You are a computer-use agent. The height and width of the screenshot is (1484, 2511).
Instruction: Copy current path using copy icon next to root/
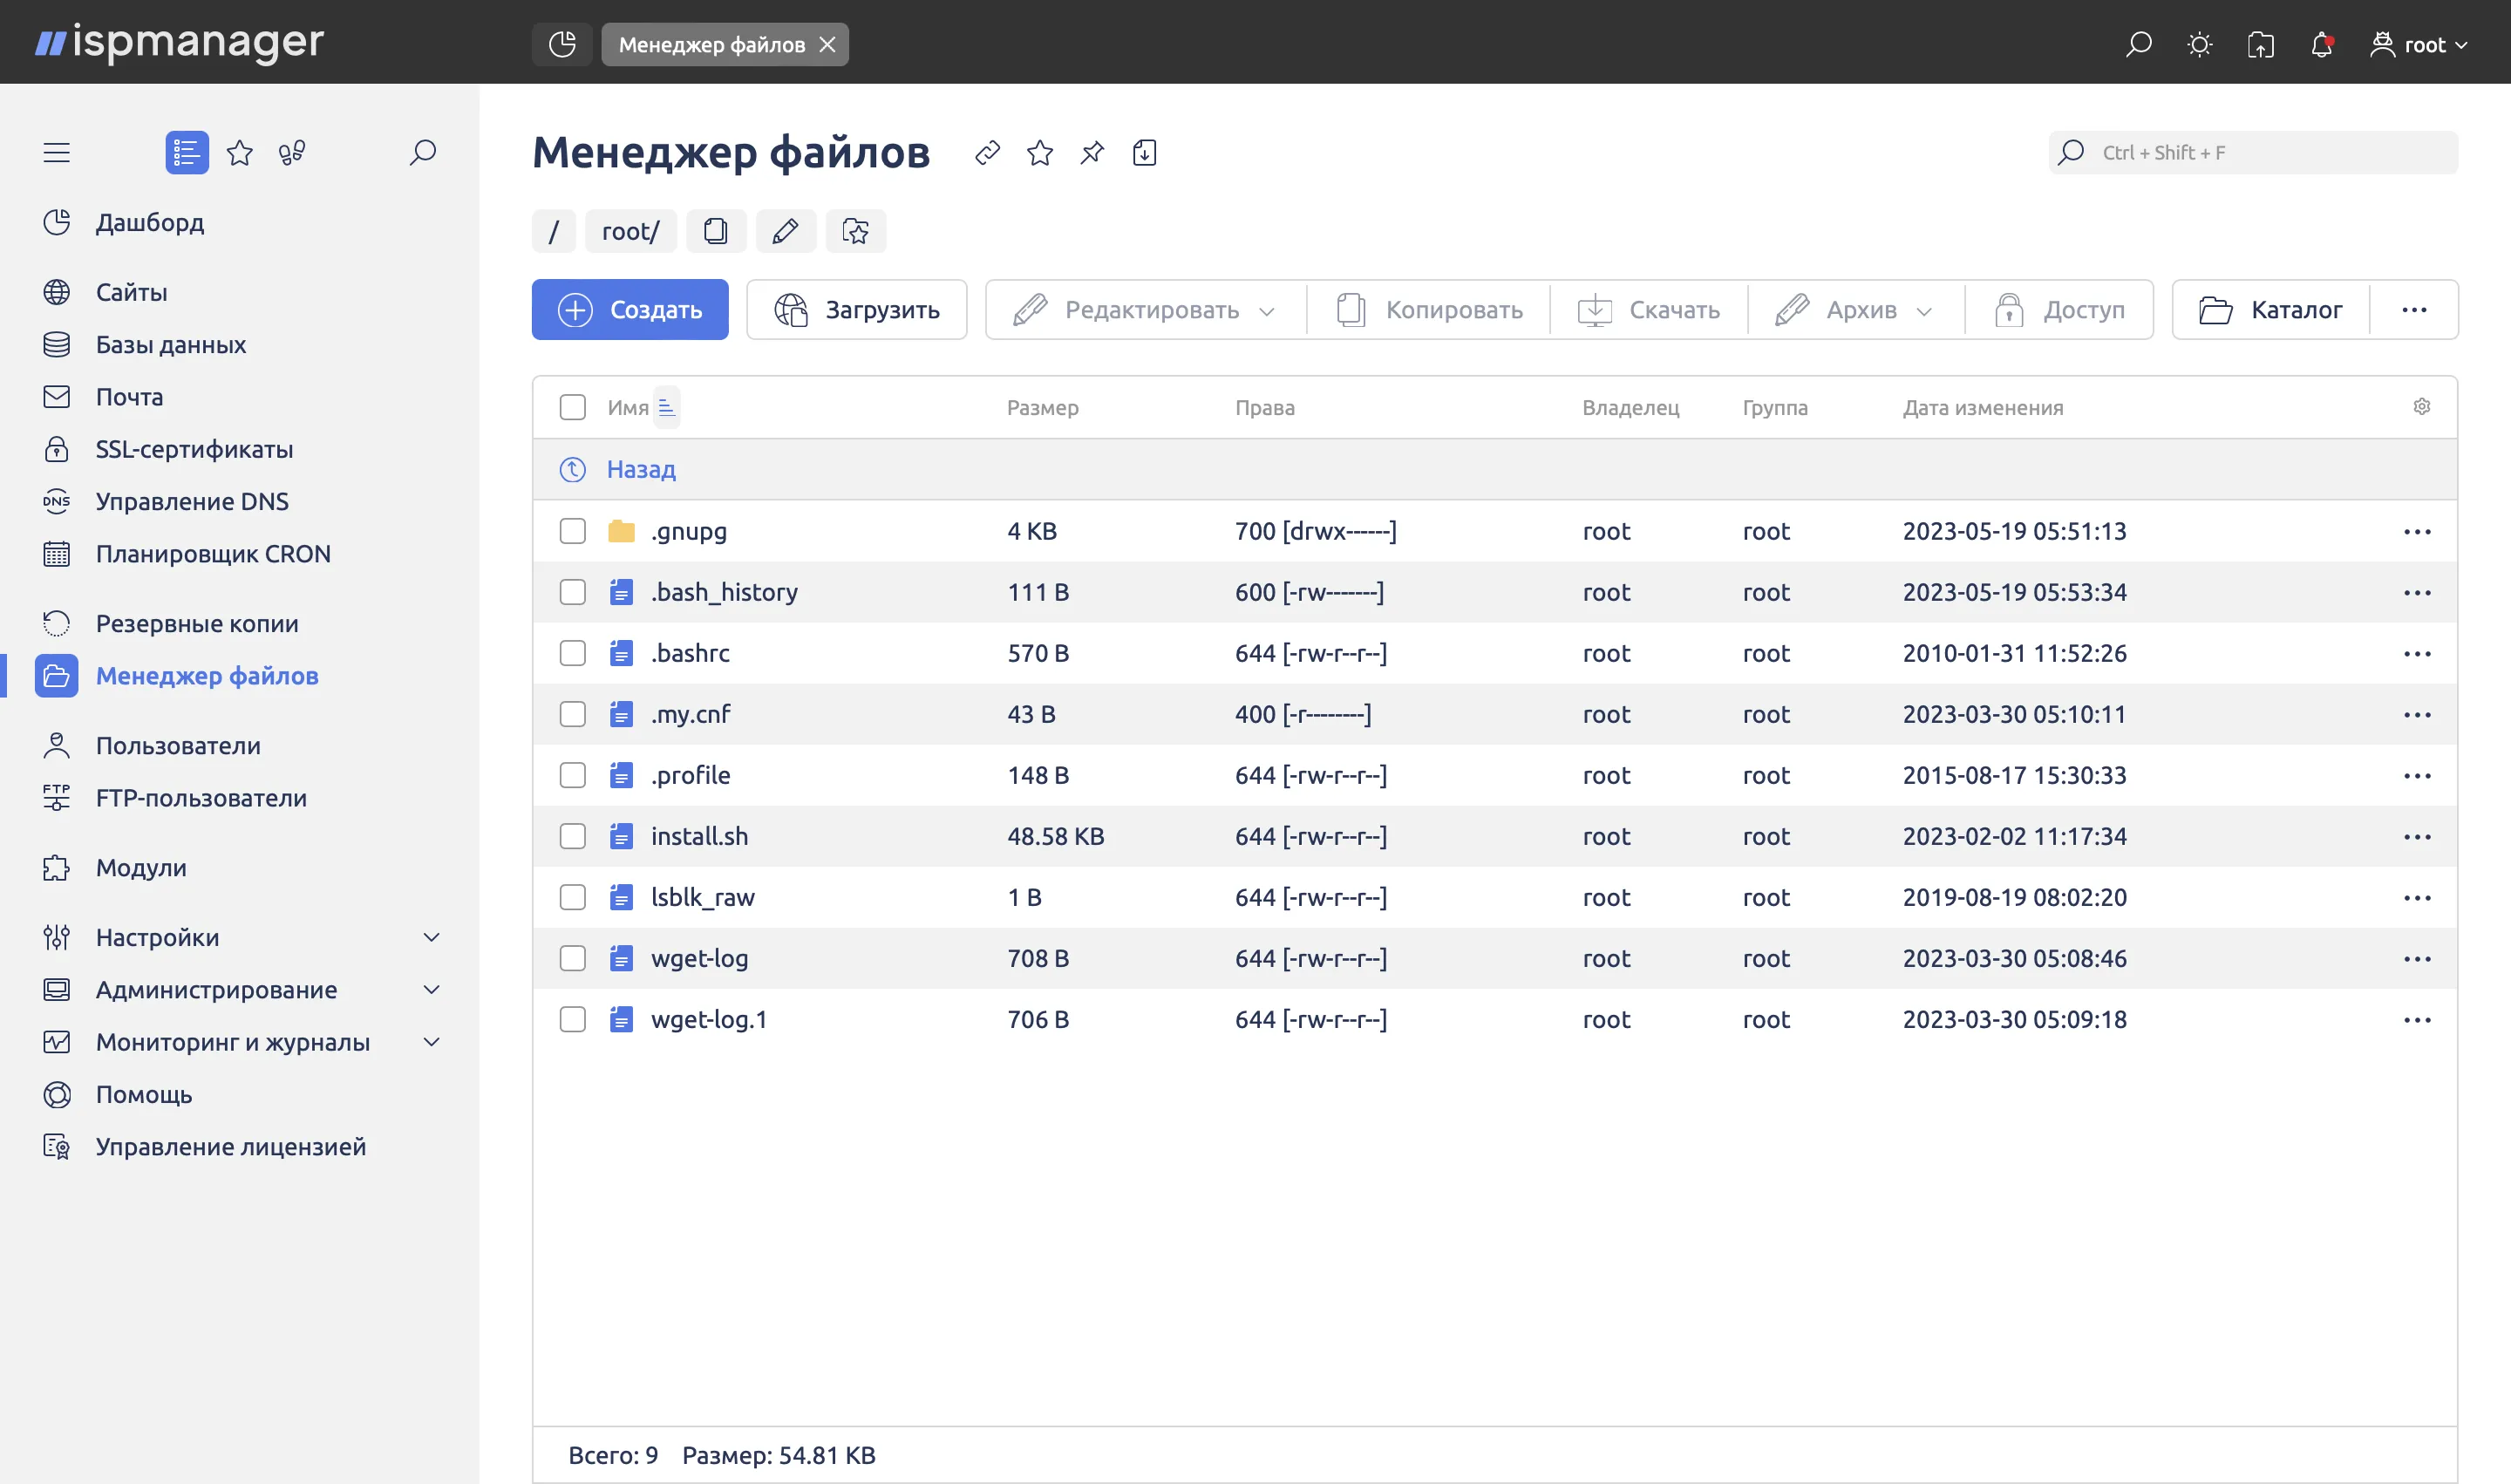pyautogui.click(x=716, y=231)
